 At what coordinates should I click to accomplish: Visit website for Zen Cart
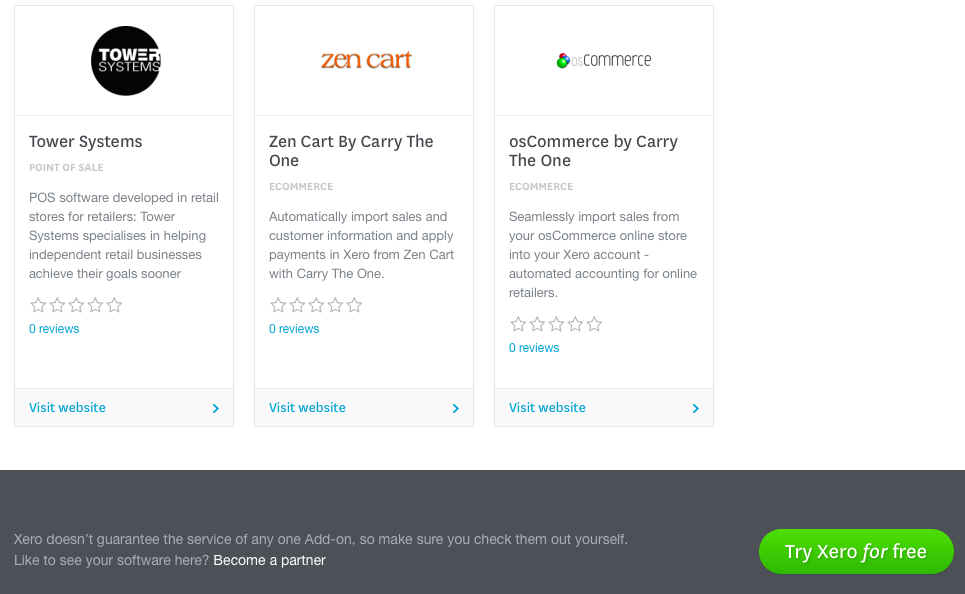(307, 407)
